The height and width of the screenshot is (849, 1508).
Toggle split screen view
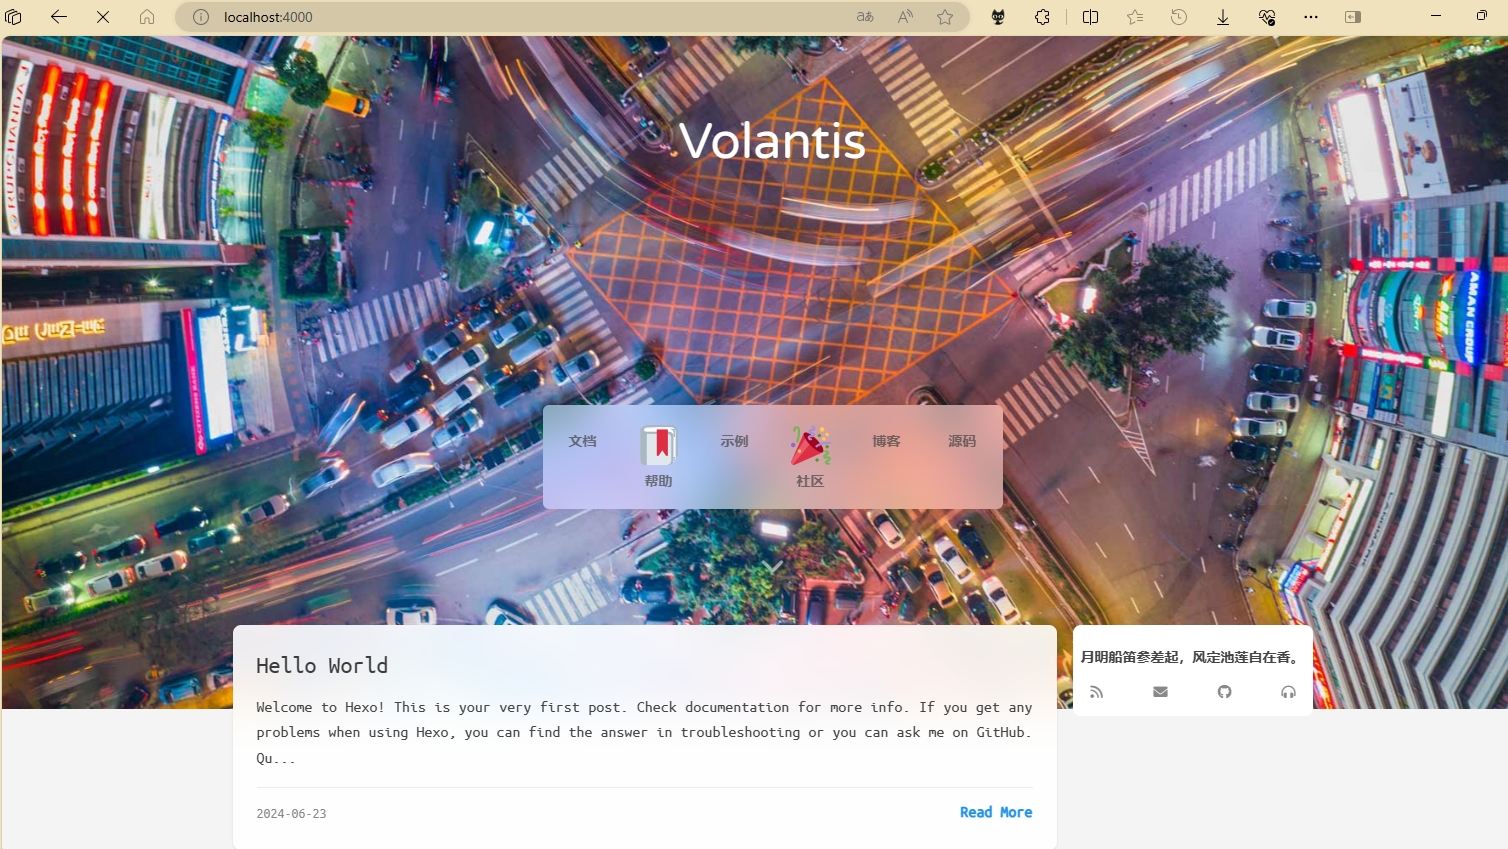pos(1091,17)
